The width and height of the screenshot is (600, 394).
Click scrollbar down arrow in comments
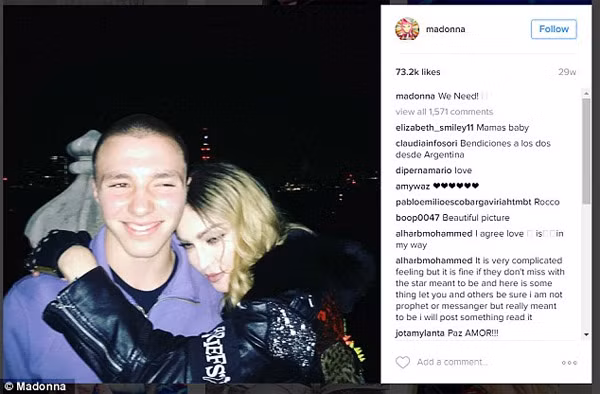pos(586,335)
